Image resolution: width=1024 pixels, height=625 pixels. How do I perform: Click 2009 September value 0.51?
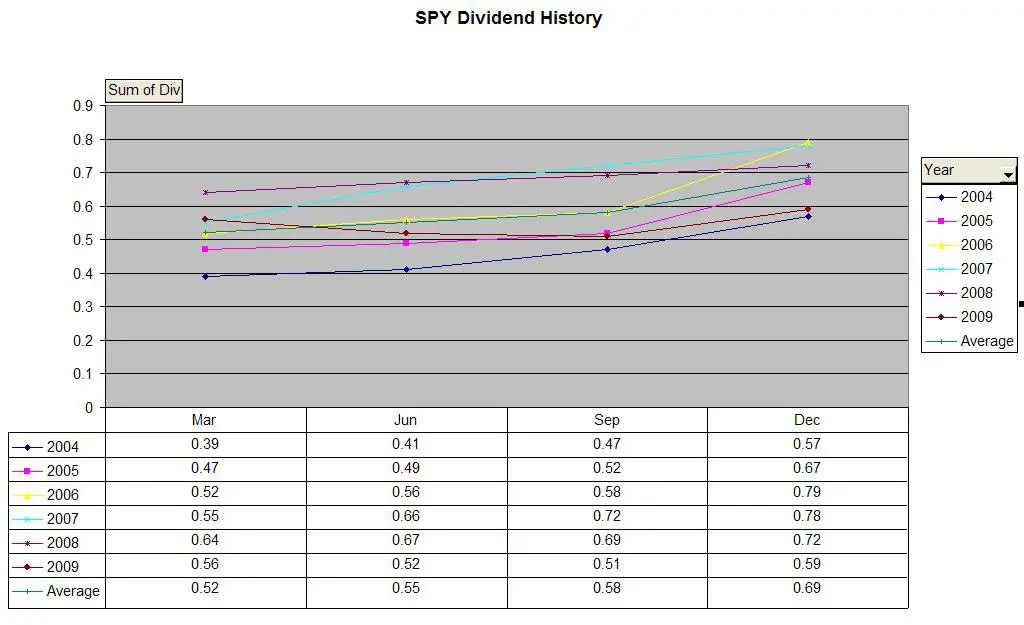click(607, 564)
